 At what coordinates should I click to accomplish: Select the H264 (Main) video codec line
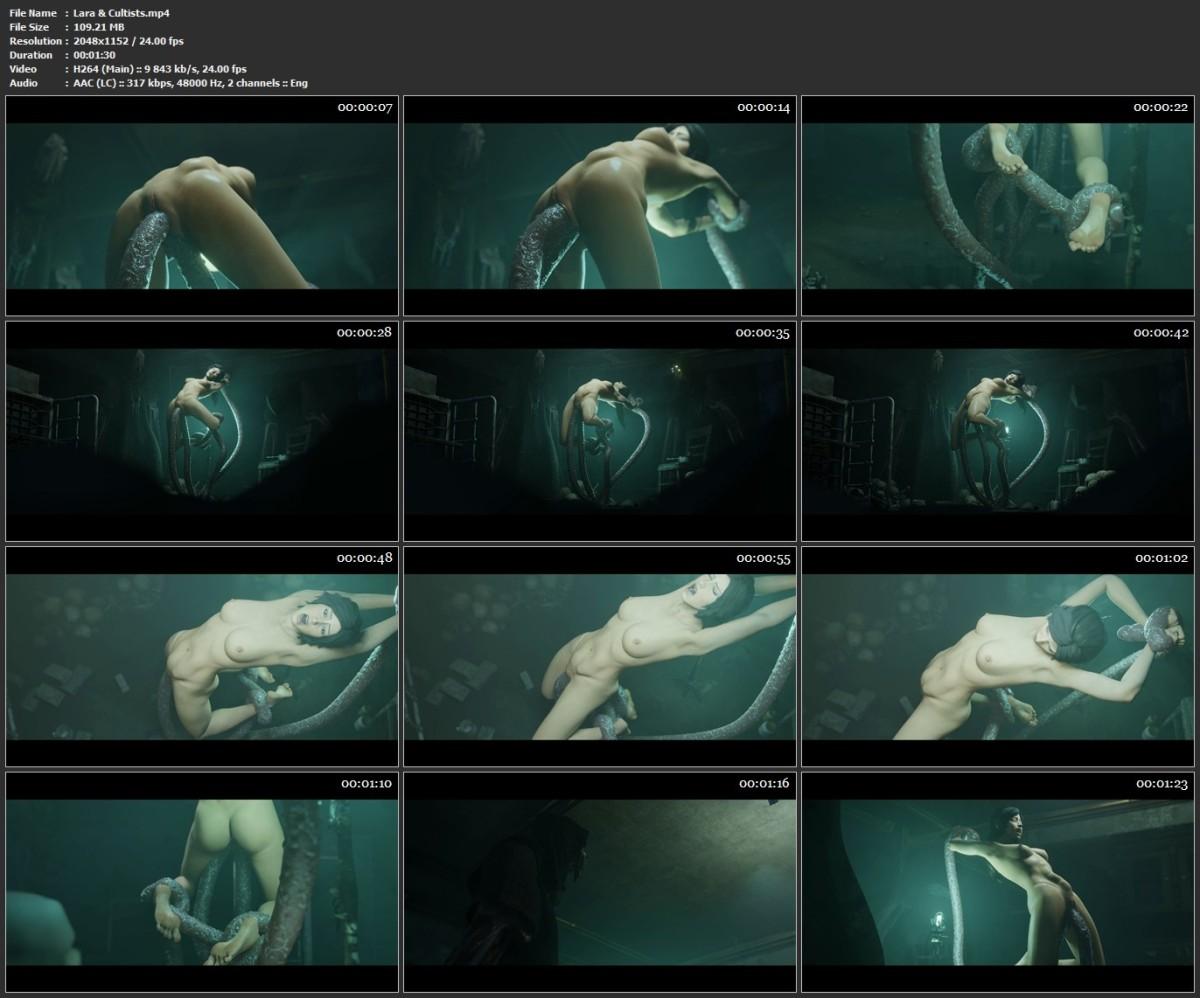pos(160,69)
